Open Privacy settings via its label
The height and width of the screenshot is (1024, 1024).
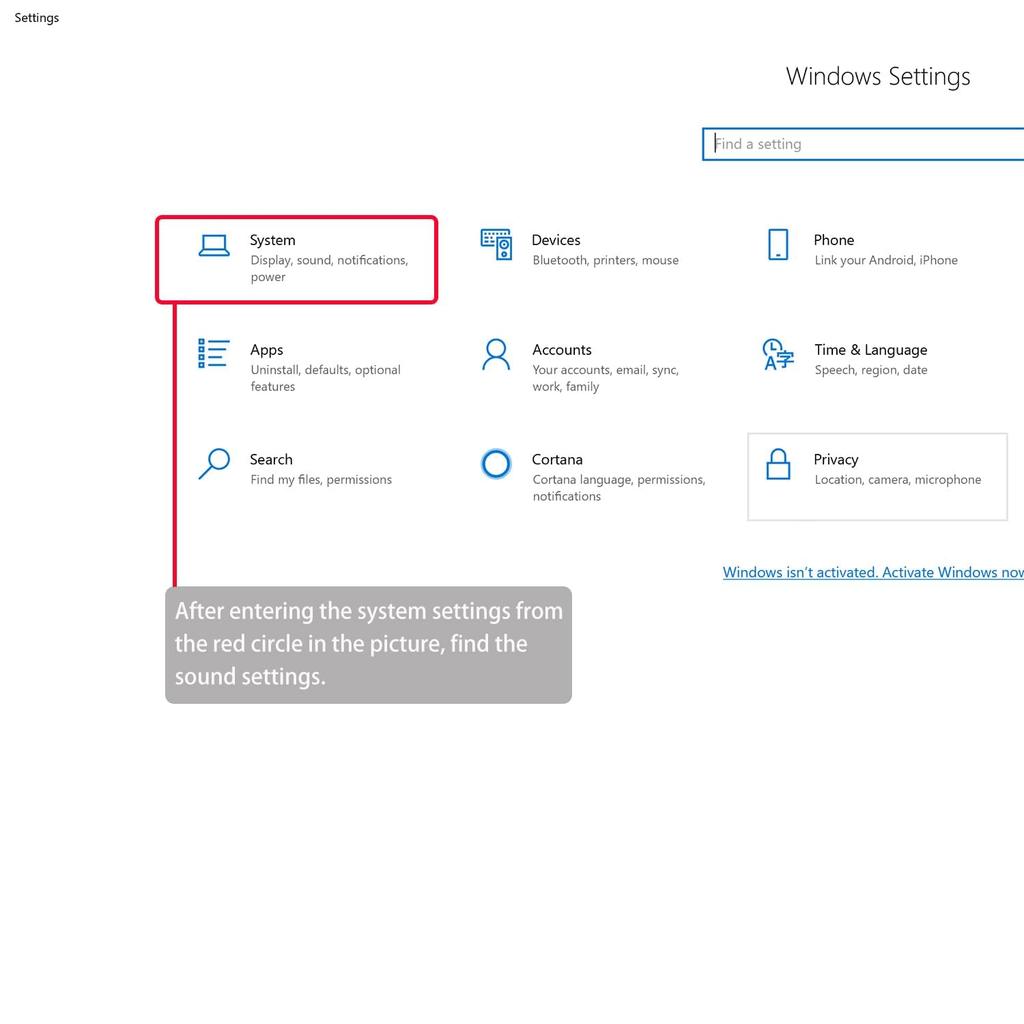click(x=836, y=460)
